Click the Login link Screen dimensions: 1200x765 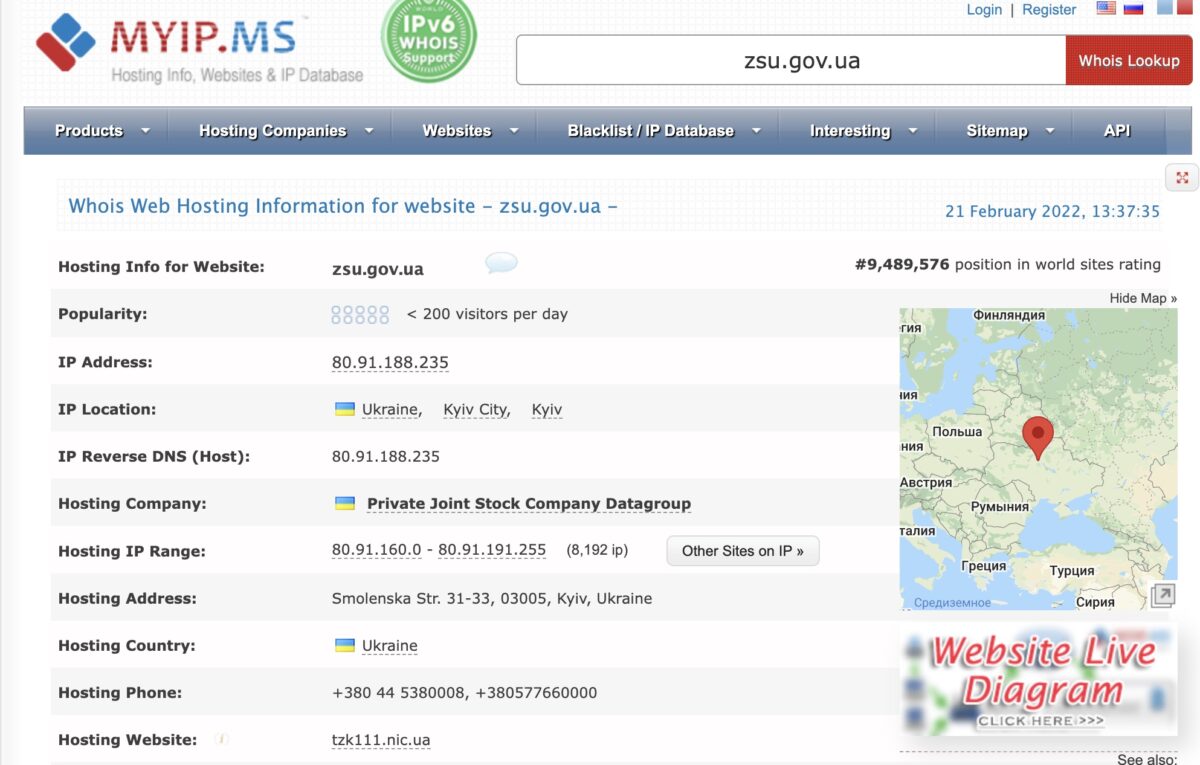pos(984,9)
